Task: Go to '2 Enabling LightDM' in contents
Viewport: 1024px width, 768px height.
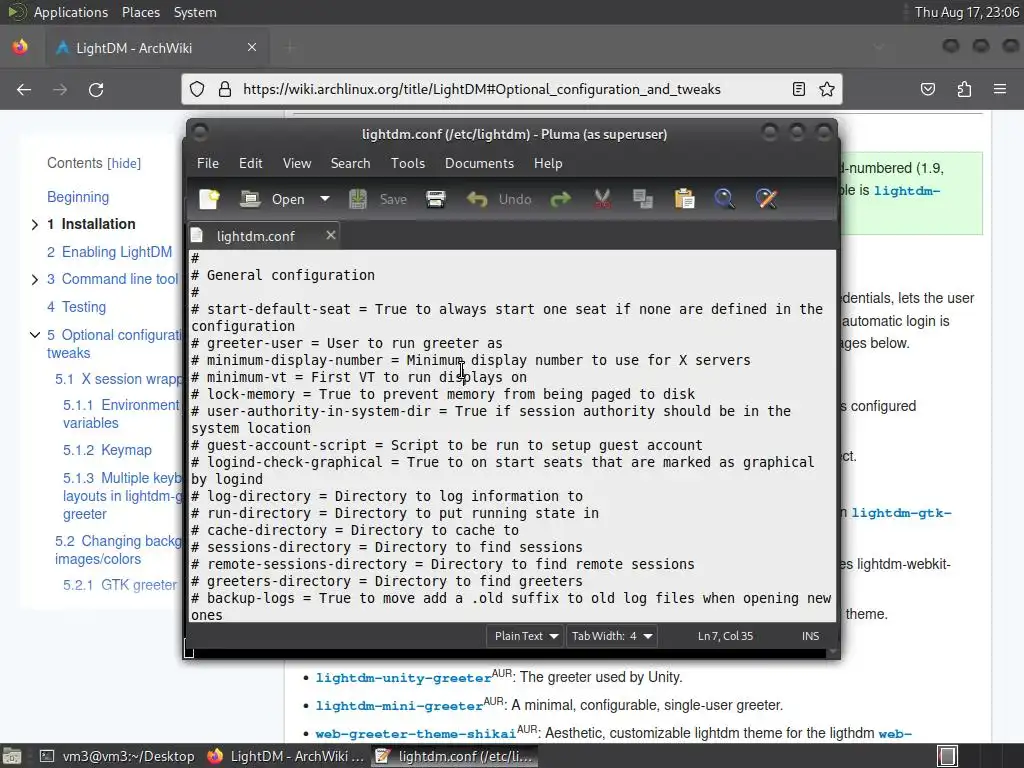Action: click(109, 252)
